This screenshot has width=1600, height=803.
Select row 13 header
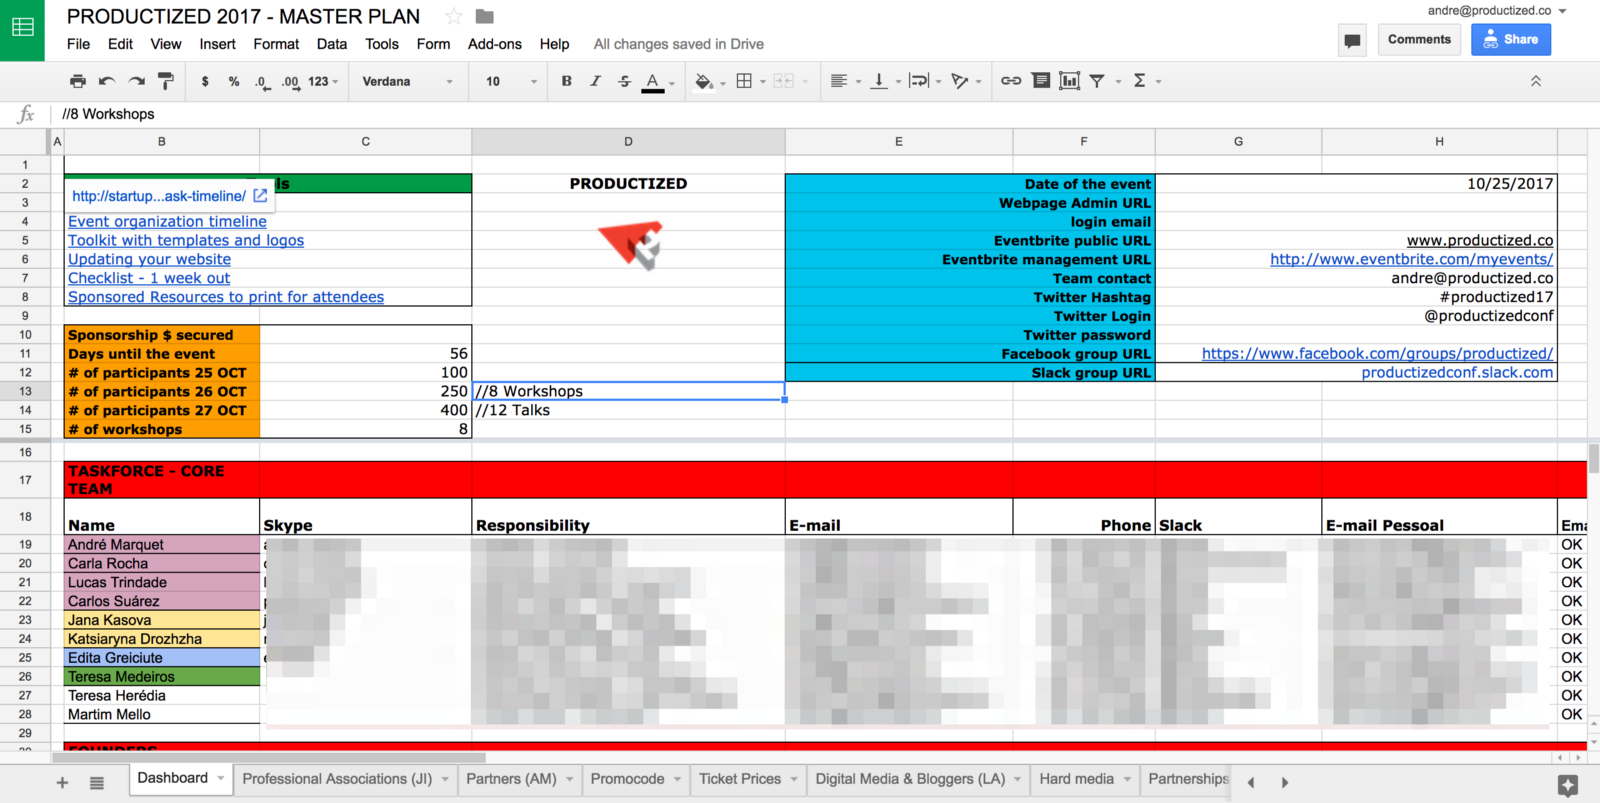(25, 391)
